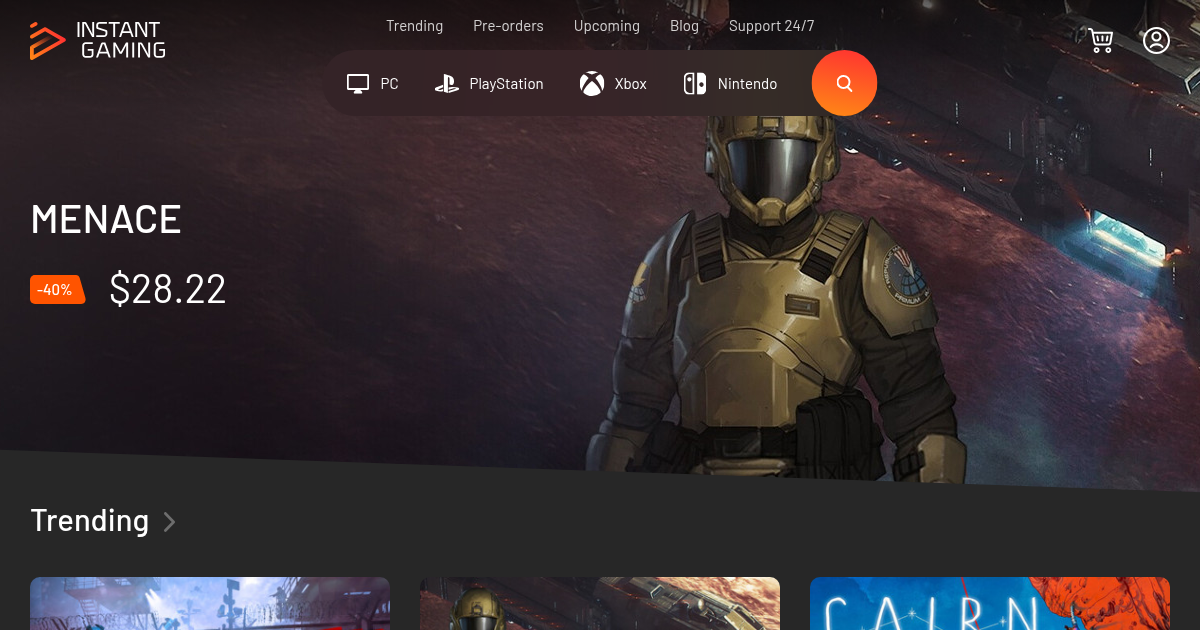Open the Trending menu item
1200x630 pixels.
pos(414,25)
